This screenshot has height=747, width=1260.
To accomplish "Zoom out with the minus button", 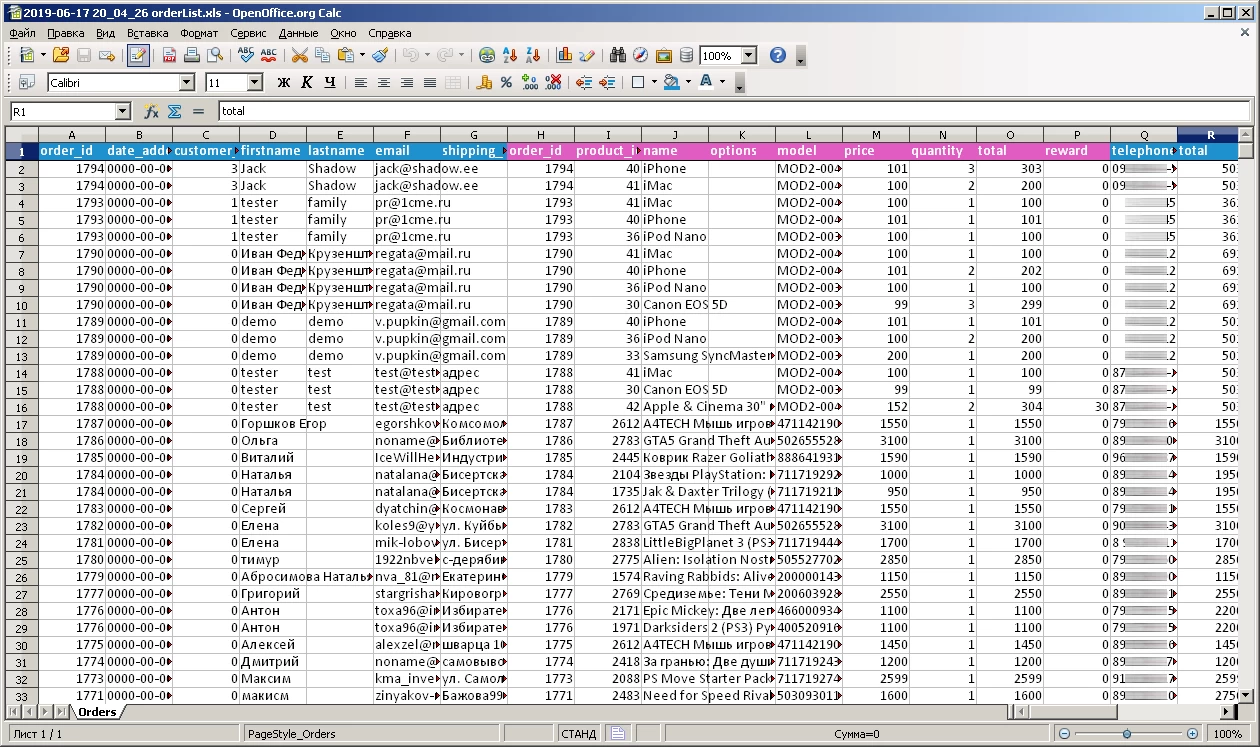I will point(1064,734).
